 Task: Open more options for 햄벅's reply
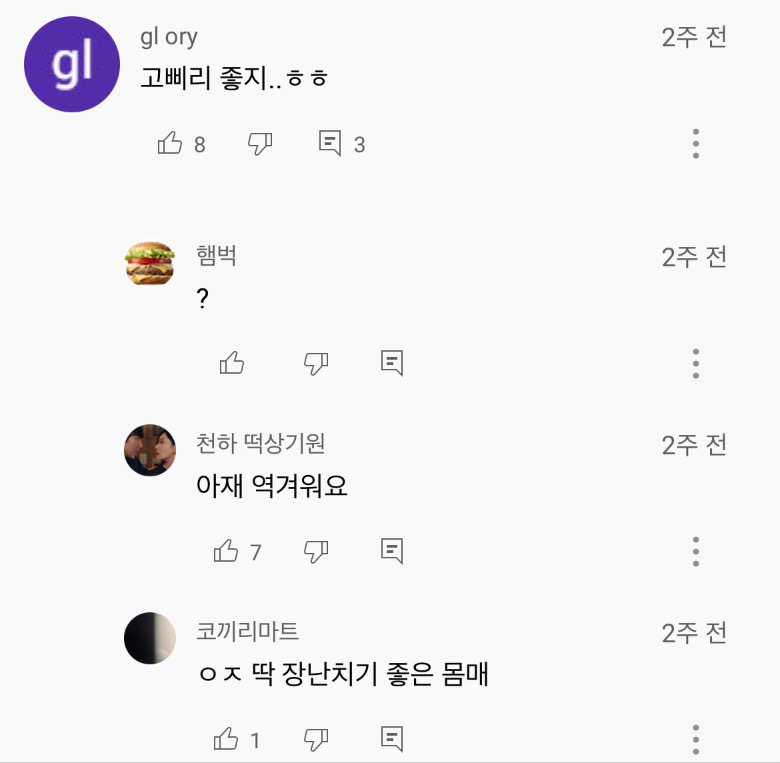tap(696, 363)
